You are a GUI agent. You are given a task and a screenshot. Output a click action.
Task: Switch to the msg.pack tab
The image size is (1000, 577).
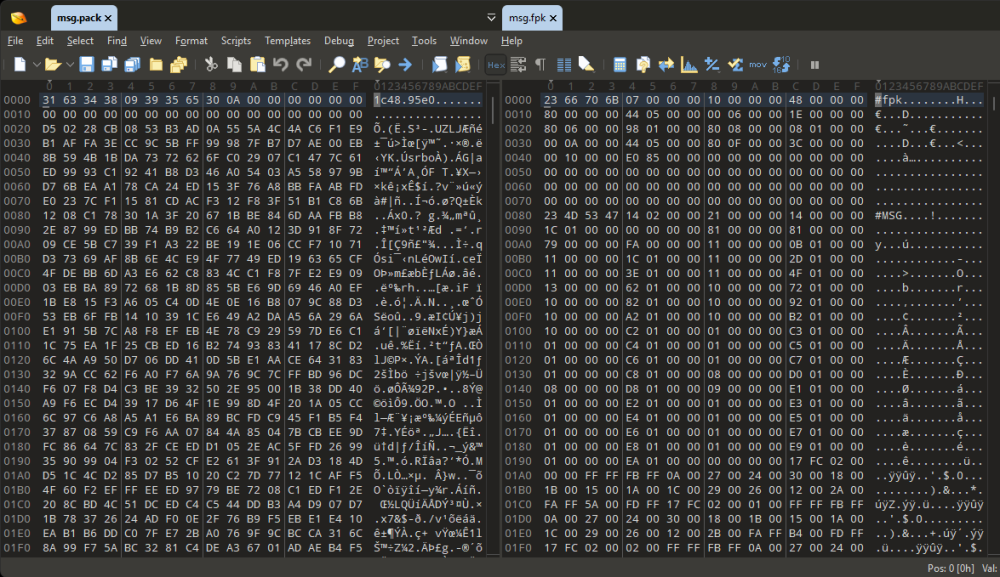coord(78,18)
